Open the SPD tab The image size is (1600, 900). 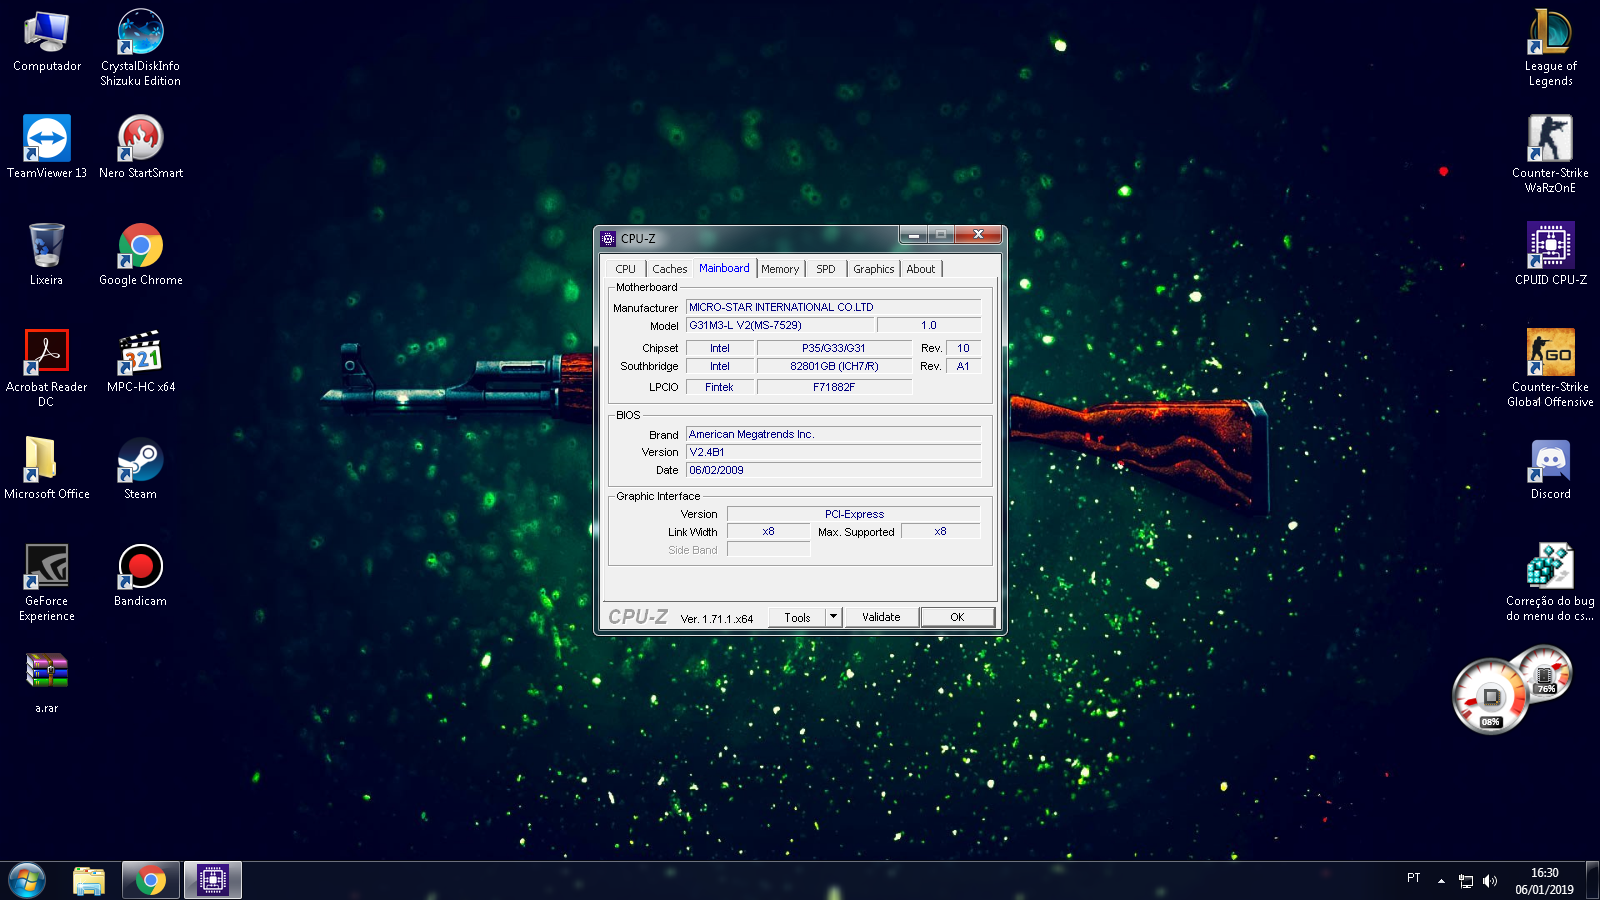pos(826,269)
